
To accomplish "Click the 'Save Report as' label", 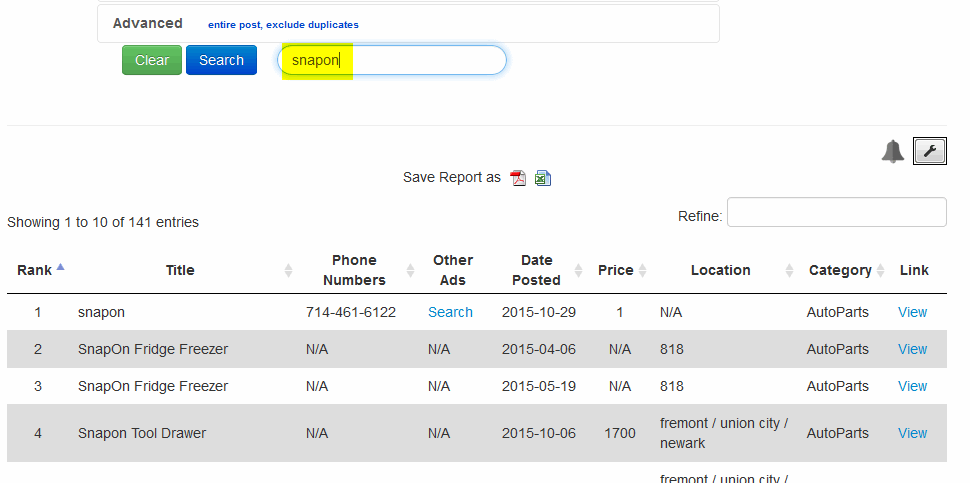I will (x=452, y=177).
